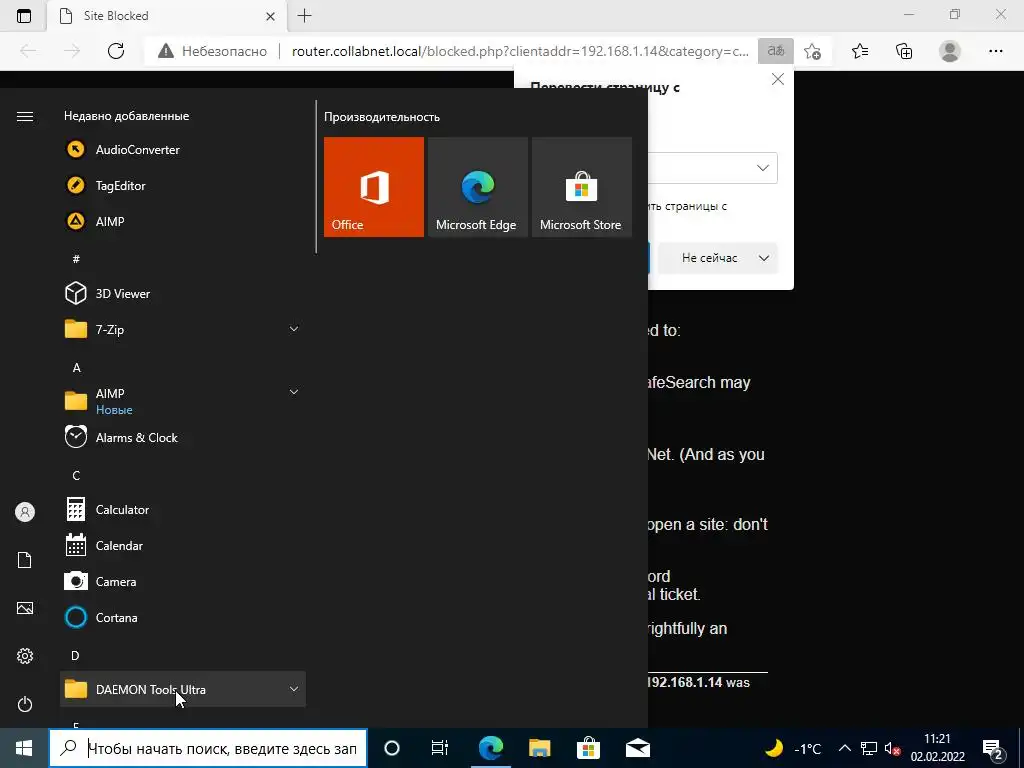Focus the taskbar search box
Screen dimensions: 1024x768
208,748
